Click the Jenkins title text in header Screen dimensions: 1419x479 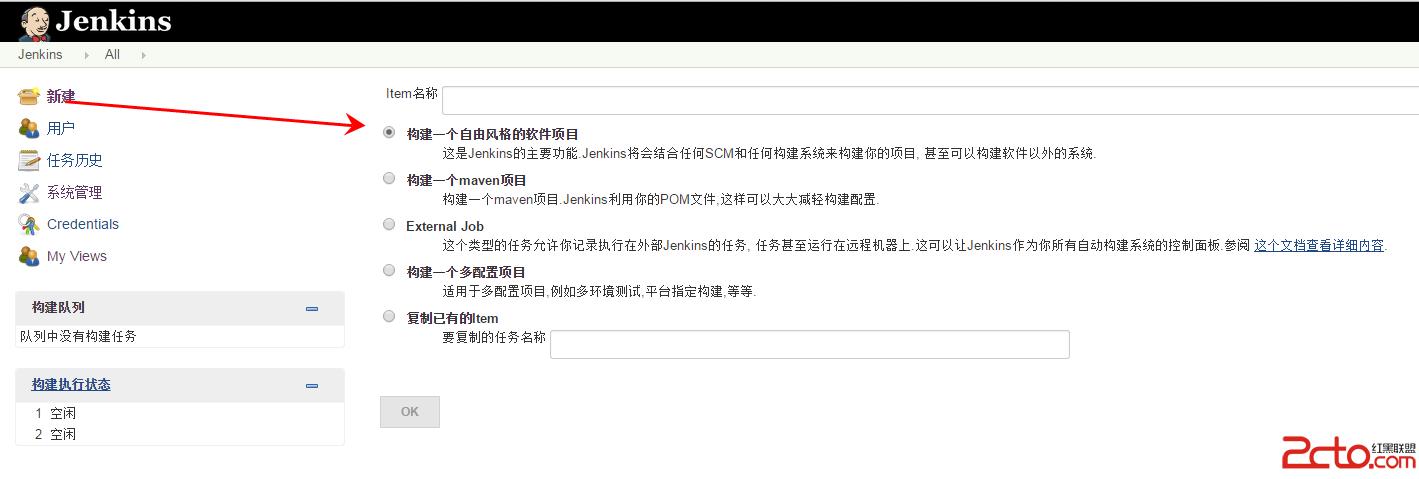coord(113,21)
